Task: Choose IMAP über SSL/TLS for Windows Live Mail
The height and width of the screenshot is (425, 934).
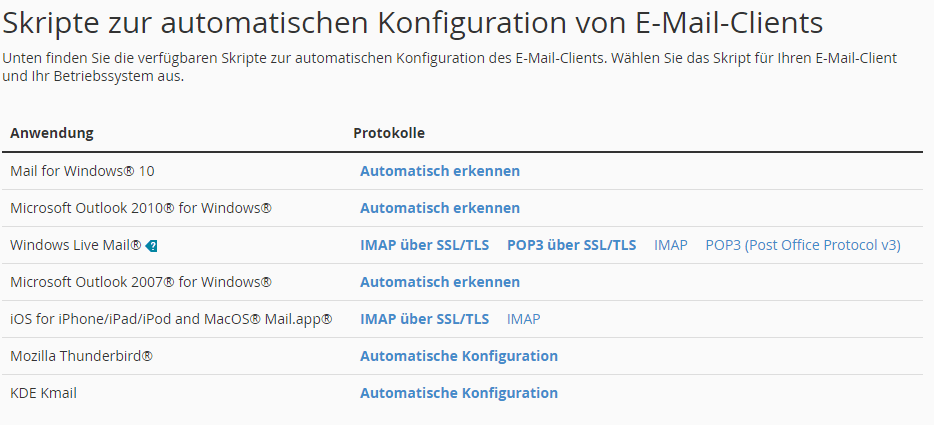Action: pos(424,245)
